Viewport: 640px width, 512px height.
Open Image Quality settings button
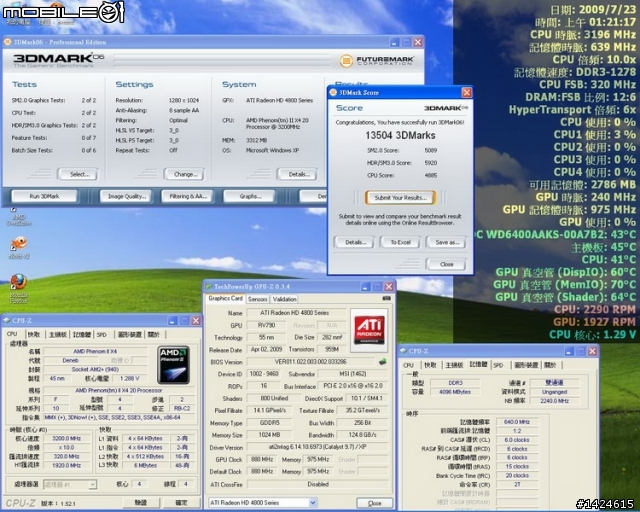click(x=127, y=196)
